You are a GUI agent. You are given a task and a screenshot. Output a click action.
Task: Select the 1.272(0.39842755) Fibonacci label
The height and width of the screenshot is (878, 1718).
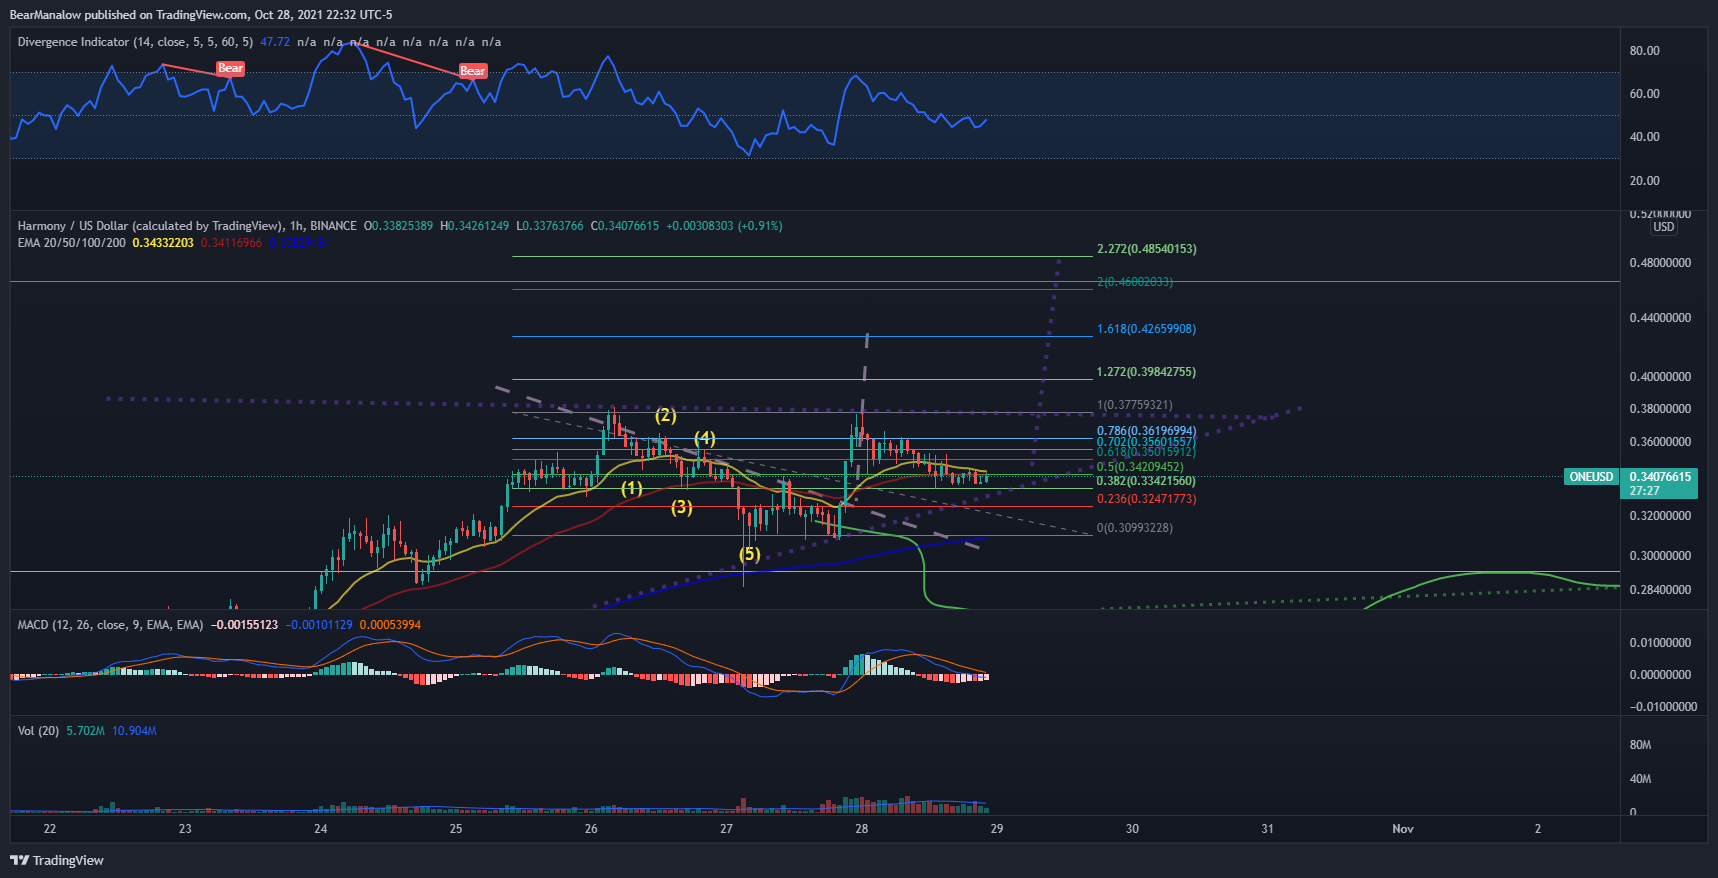[x=1146, y=372]
